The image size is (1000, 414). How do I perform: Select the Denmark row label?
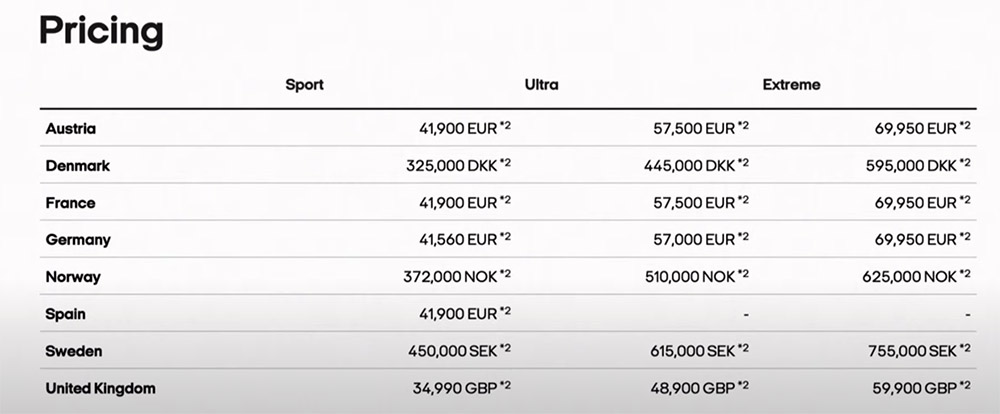click(x=78, y=166)
